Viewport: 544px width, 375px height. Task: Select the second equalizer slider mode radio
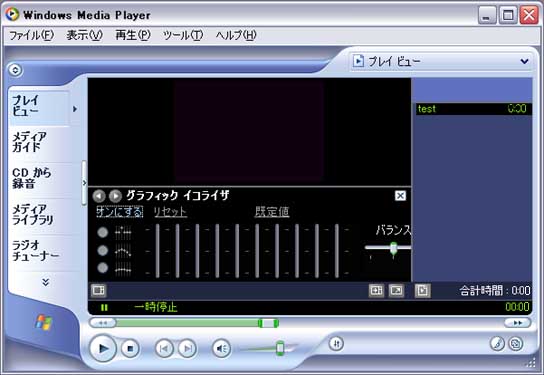[x=102, y=250]
